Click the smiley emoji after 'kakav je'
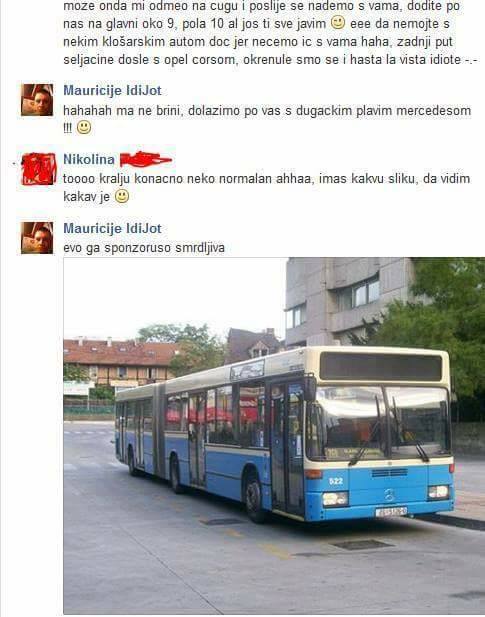The width and height of the screenshot is (485, 617). point(122,196)
